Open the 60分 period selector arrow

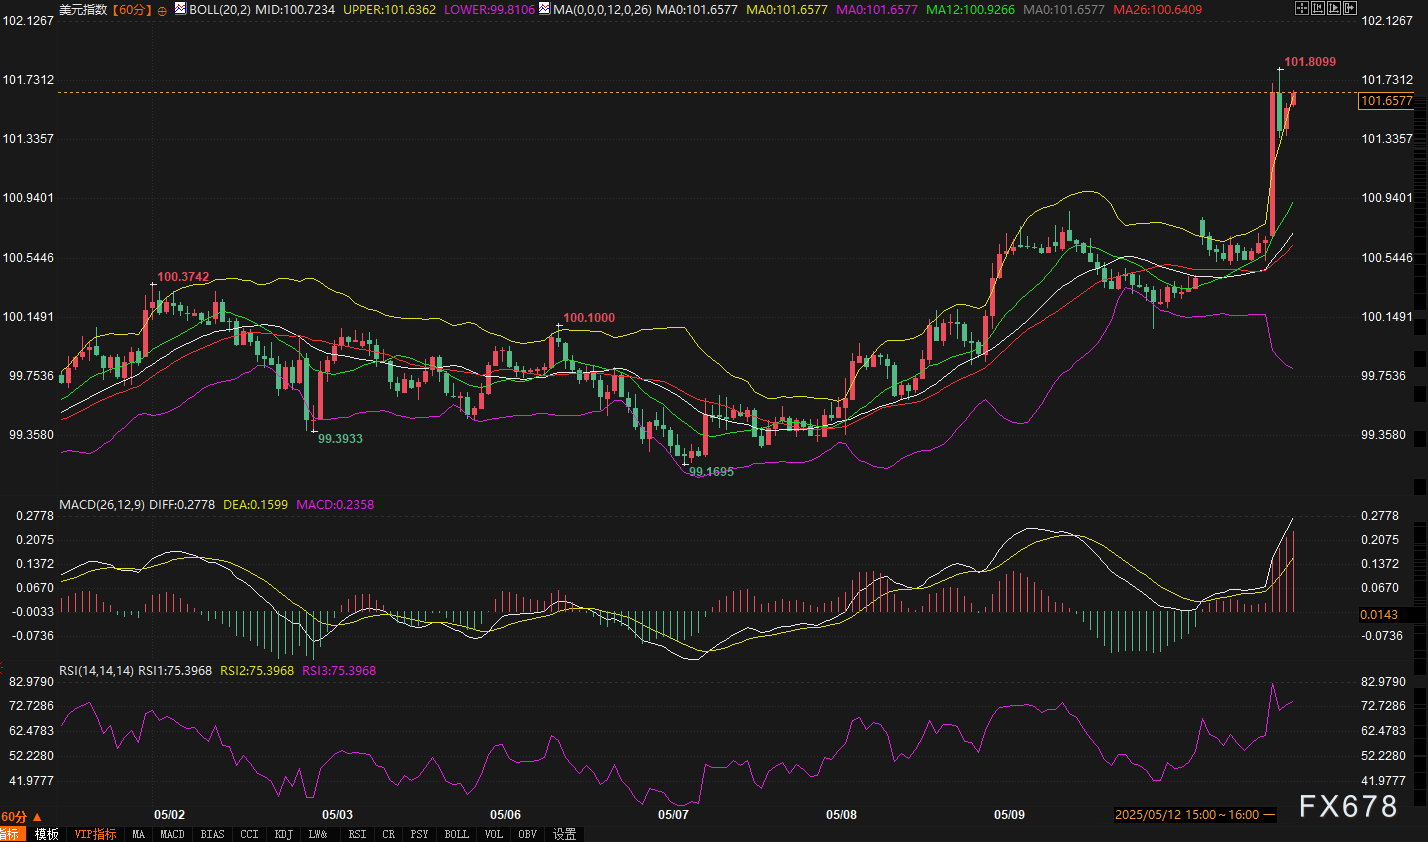tap(38, 817)
